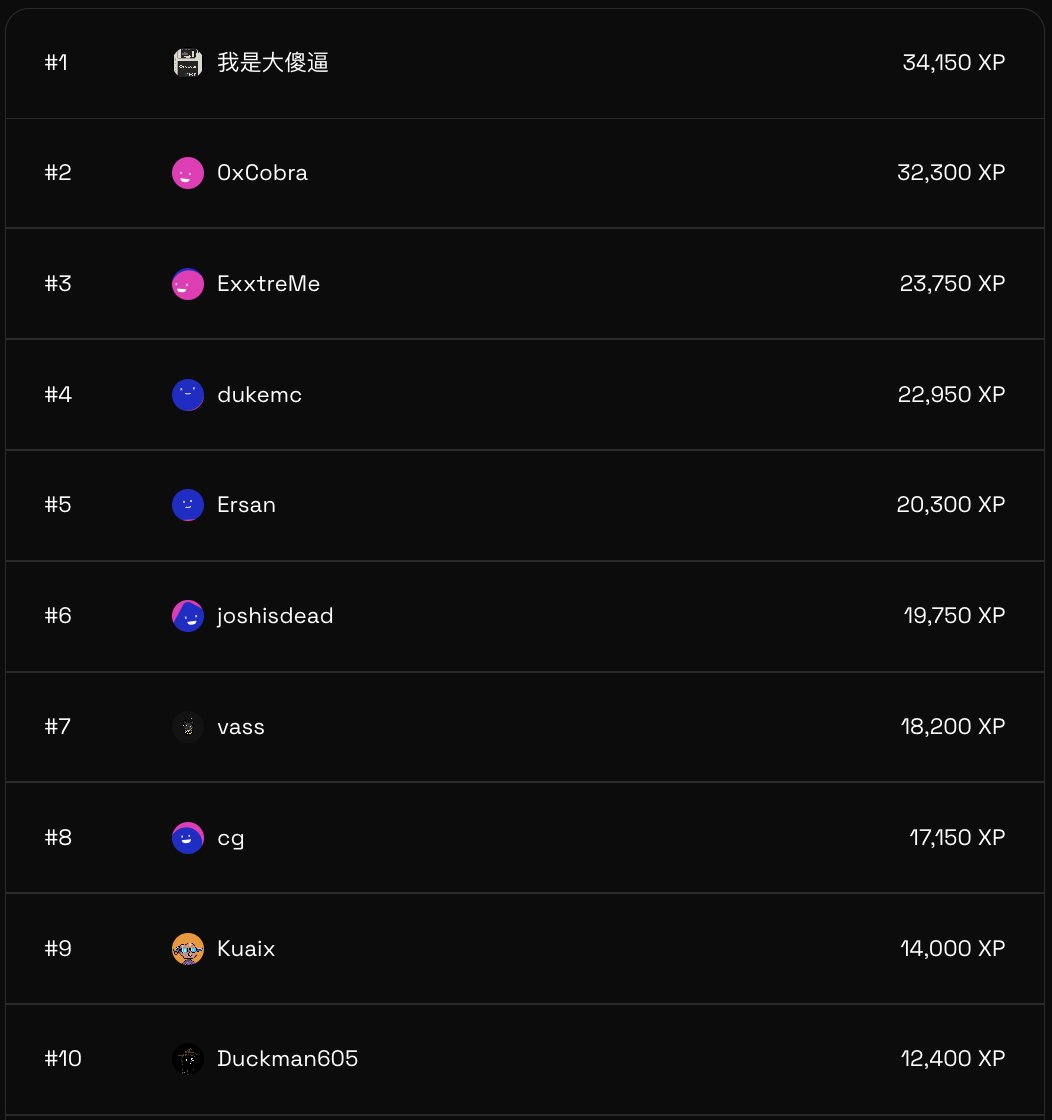Click the 18,200 XP value for vass
This screenshot has width=1052, height=1120.
pos(953,726)
